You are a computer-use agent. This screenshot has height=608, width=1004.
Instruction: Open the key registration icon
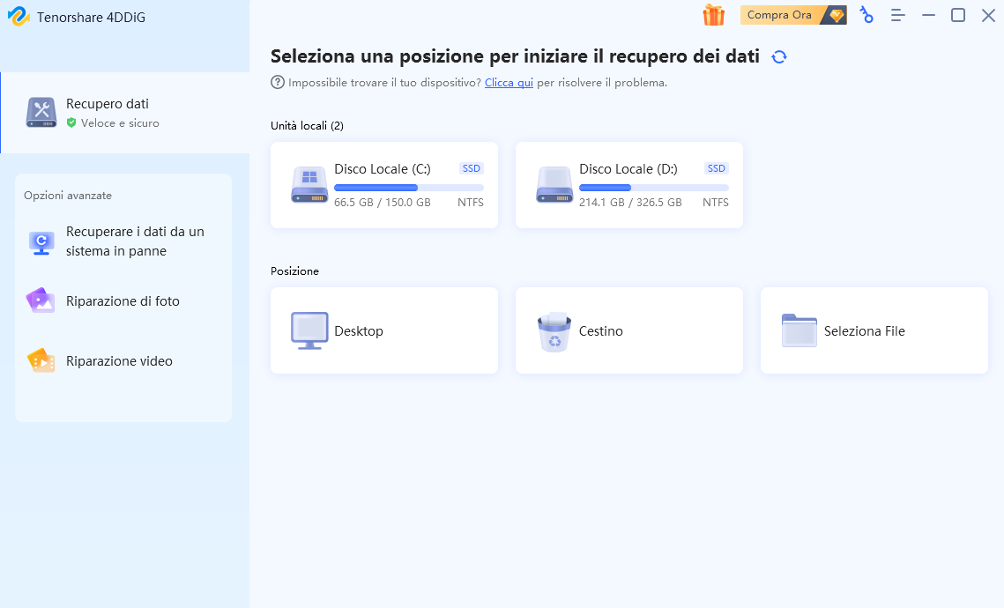coord(866,15)
